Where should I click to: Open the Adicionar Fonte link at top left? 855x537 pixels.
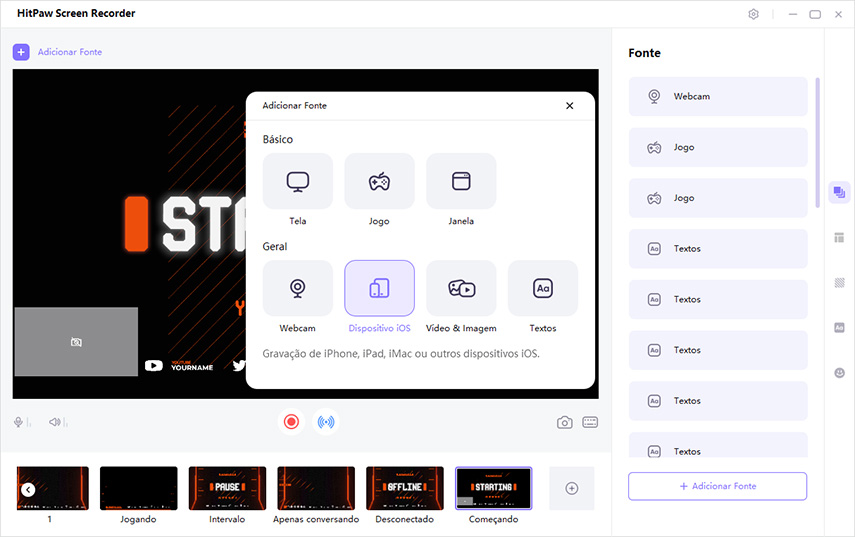(x=70, y=52)
